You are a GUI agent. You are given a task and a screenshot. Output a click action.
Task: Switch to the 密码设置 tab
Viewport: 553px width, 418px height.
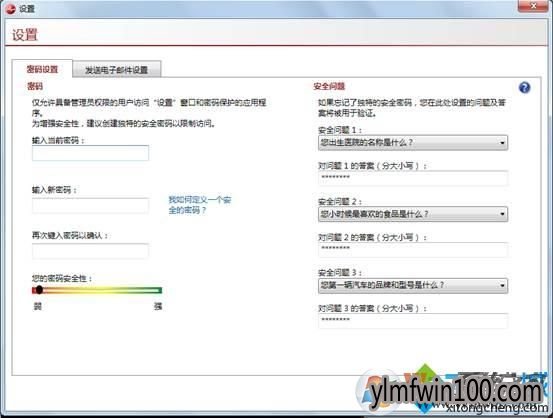[x=42, y=69]
